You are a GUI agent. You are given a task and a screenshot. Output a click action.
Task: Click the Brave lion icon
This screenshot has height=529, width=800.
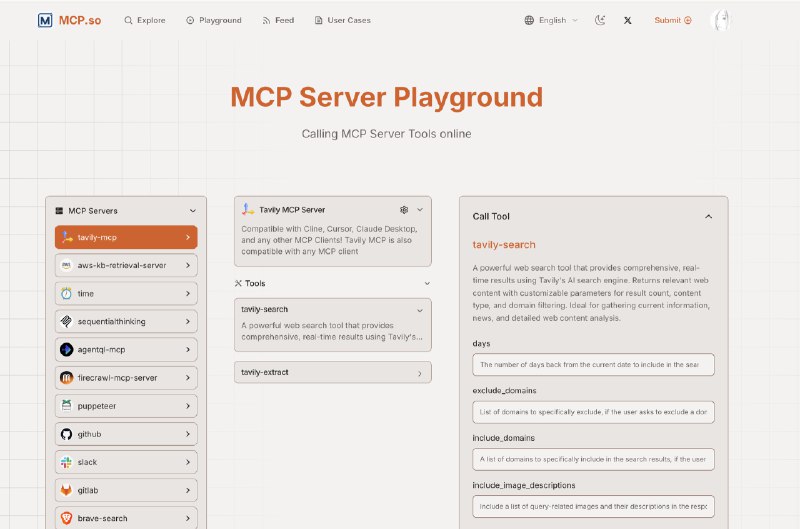coord(66,518)
